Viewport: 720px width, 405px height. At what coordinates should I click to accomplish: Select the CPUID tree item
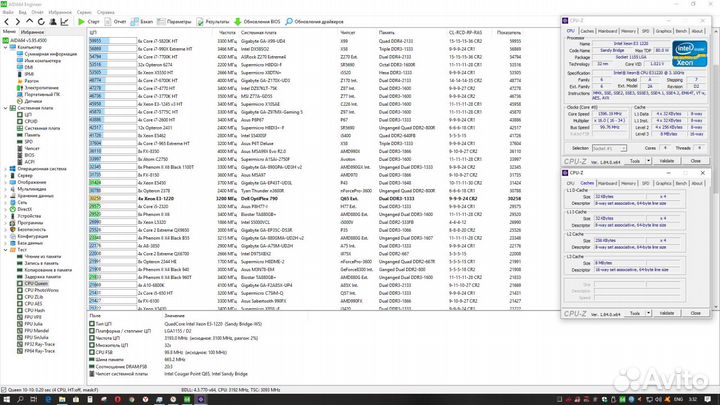click(31, 122)
